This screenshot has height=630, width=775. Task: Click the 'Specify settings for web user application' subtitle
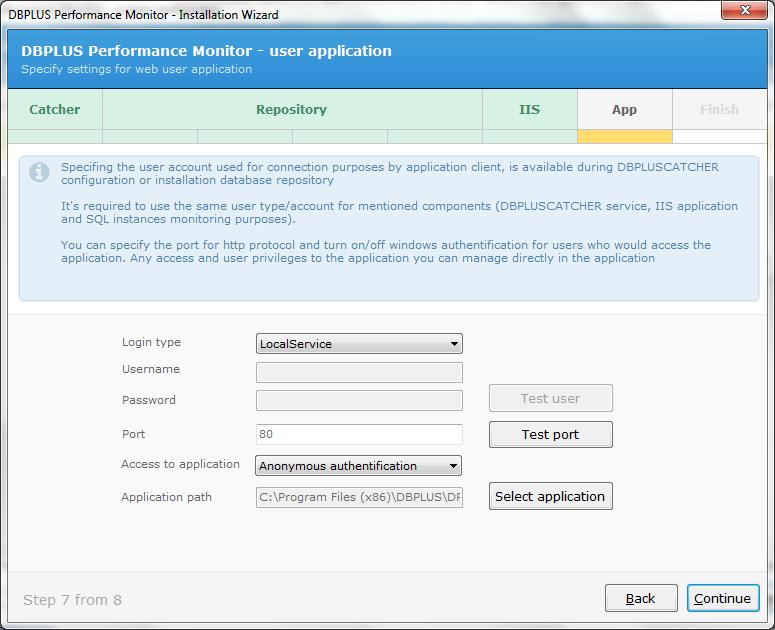tap(136, 69)
